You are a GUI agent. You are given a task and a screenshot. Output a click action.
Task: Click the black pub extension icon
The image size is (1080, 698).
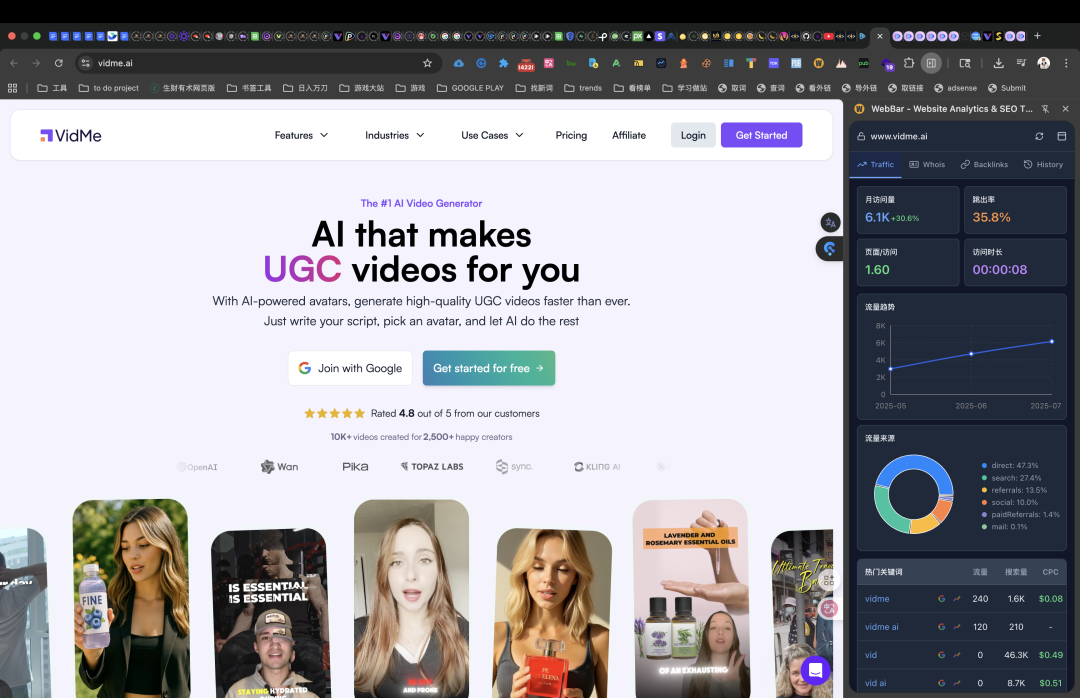(x=863, y=63)
